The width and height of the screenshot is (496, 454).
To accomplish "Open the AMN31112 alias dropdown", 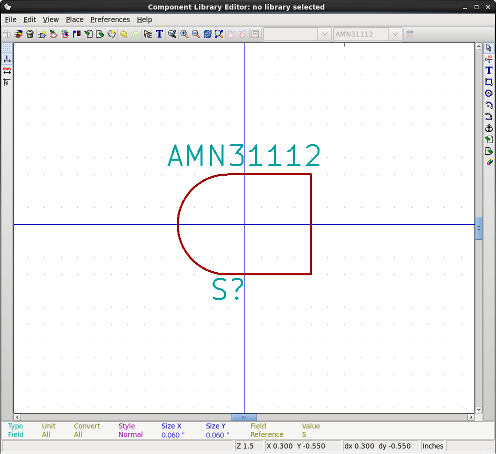I will tap(395, 34).
